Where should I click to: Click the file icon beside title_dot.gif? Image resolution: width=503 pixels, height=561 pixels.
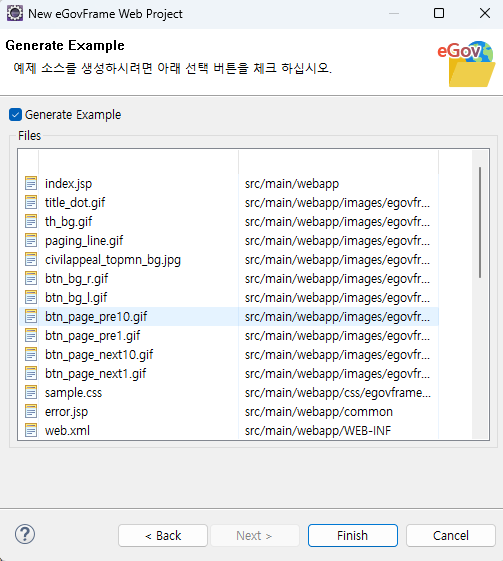click(31, 202)
